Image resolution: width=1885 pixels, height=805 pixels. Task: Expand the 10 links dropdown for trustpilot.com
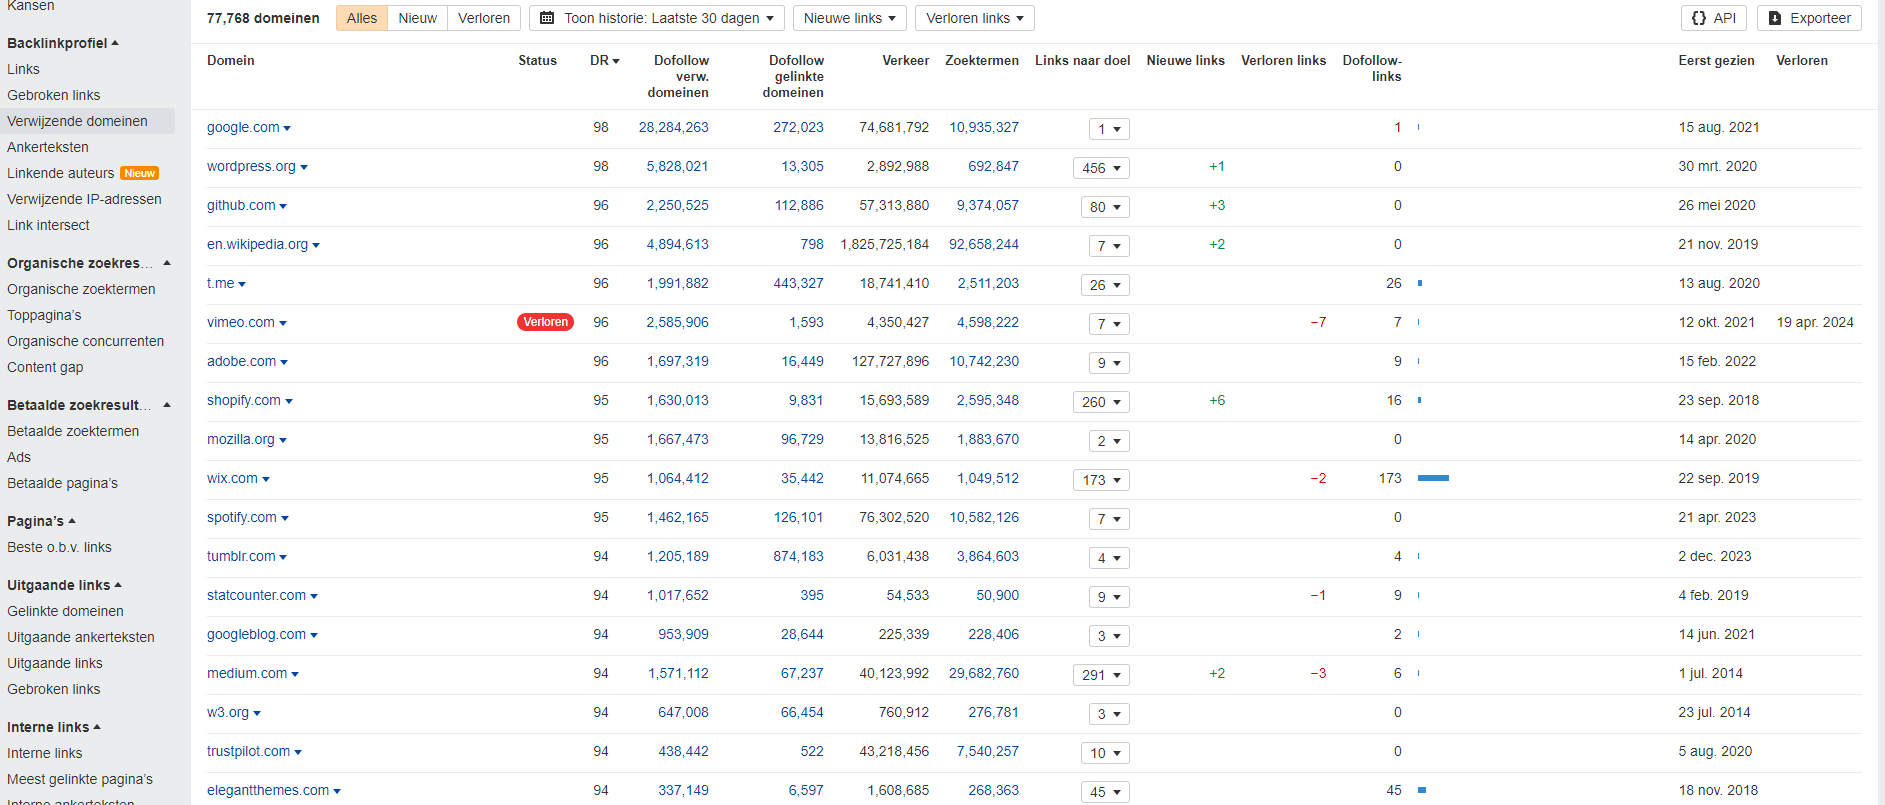1105,753
